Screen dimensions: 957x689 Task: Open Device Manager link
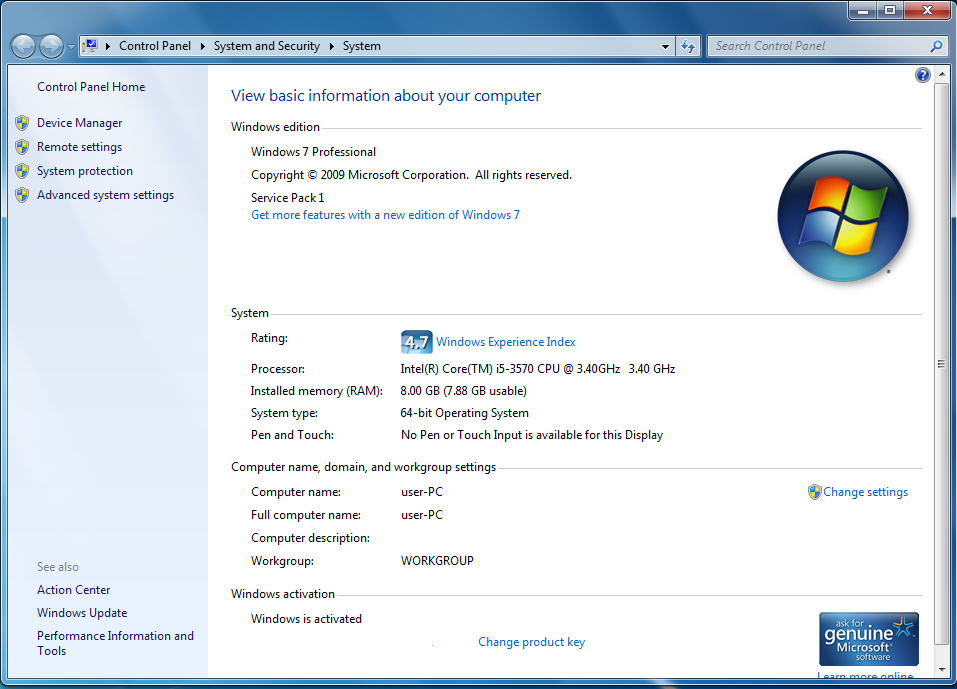coord(79,123)
